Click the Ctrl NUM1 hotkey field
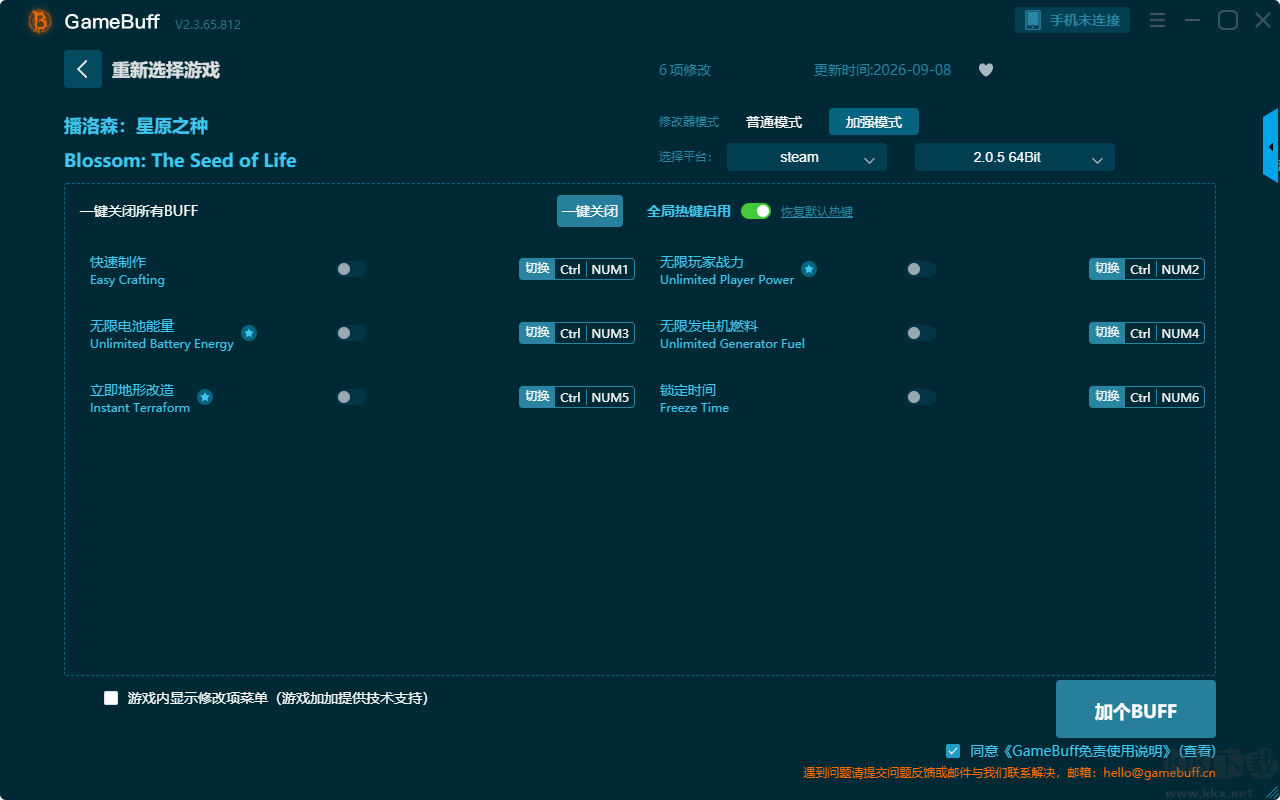 [x=595, y=269]
